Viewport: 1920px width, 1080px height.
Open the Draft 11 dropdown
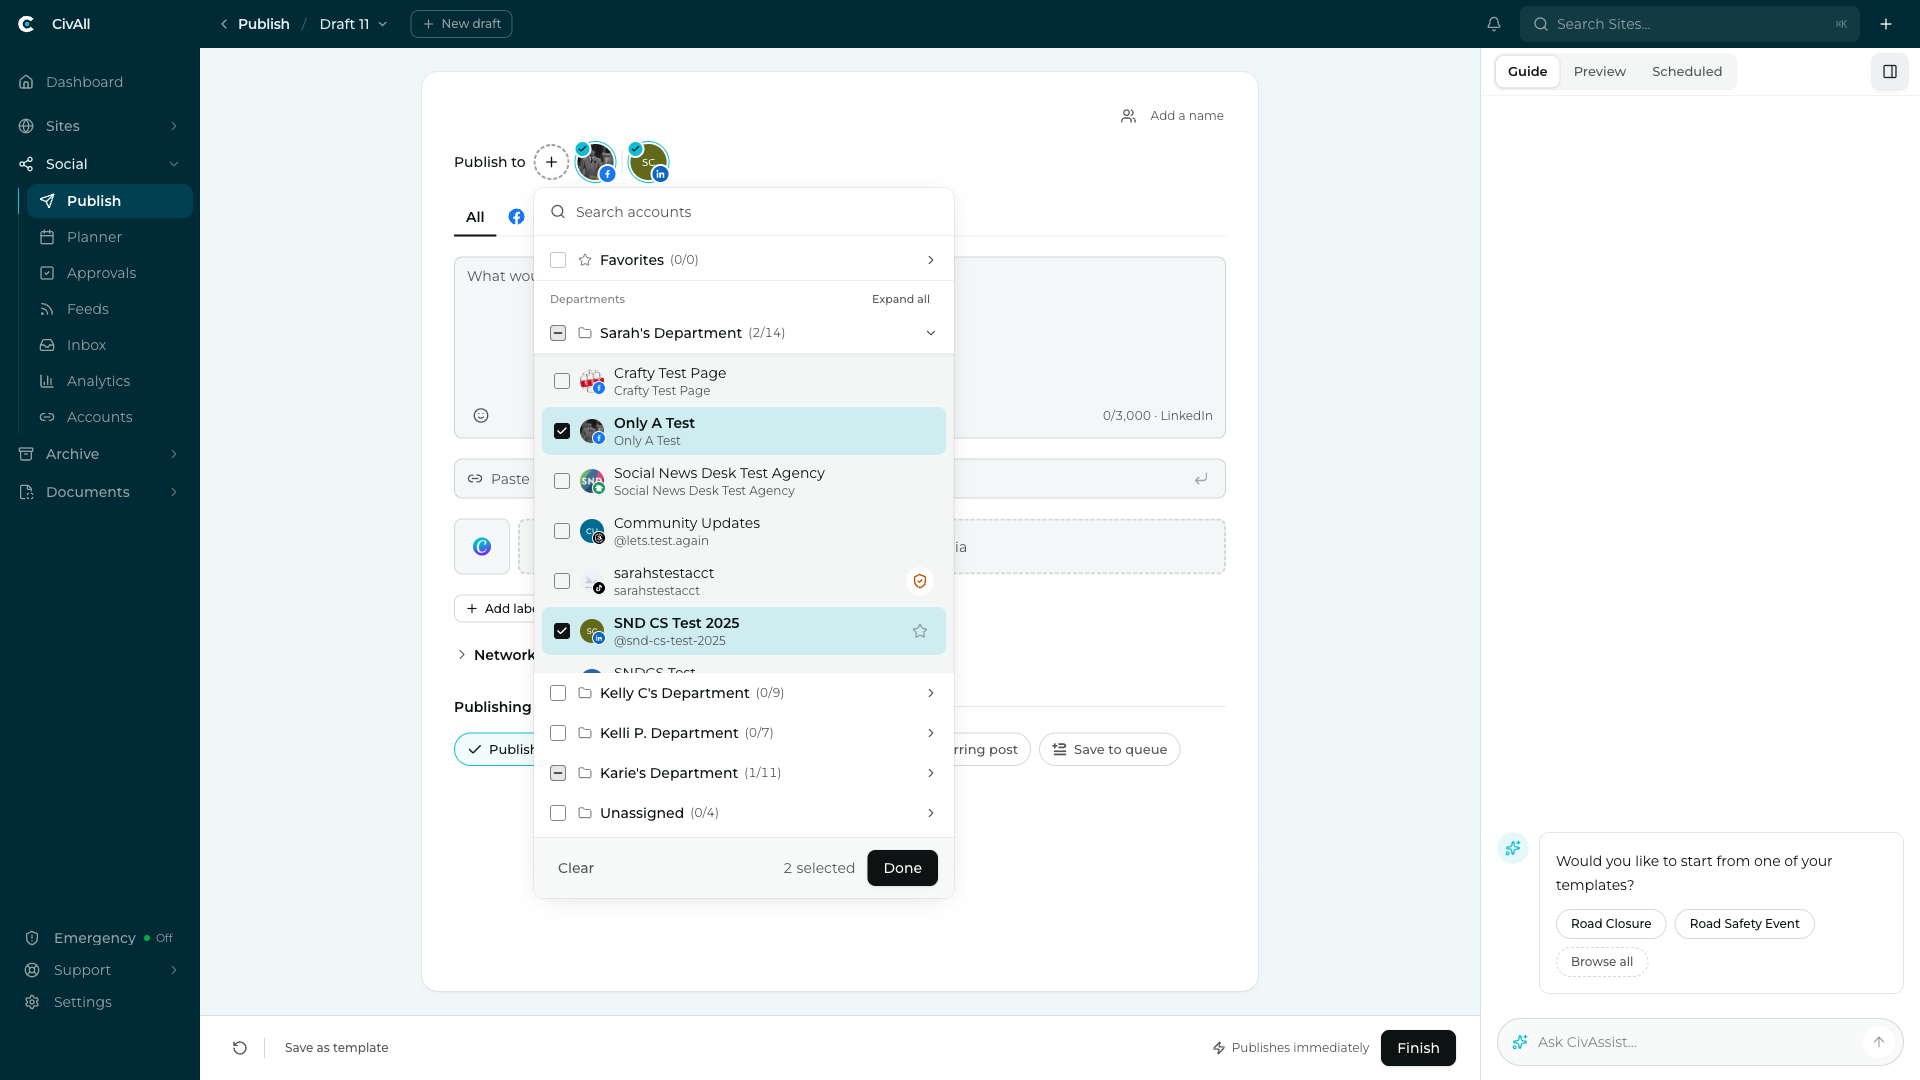tap(353, 24)
